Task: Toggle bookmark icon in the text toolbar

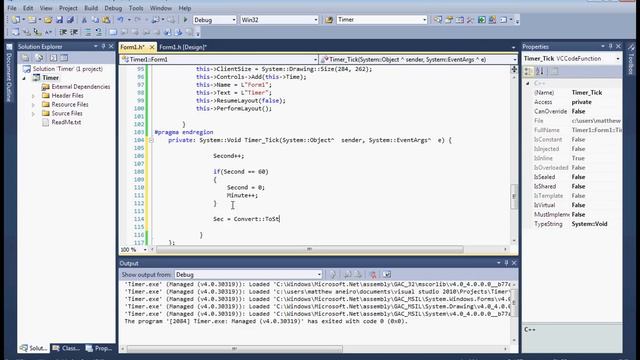Action: click(113, 32)
